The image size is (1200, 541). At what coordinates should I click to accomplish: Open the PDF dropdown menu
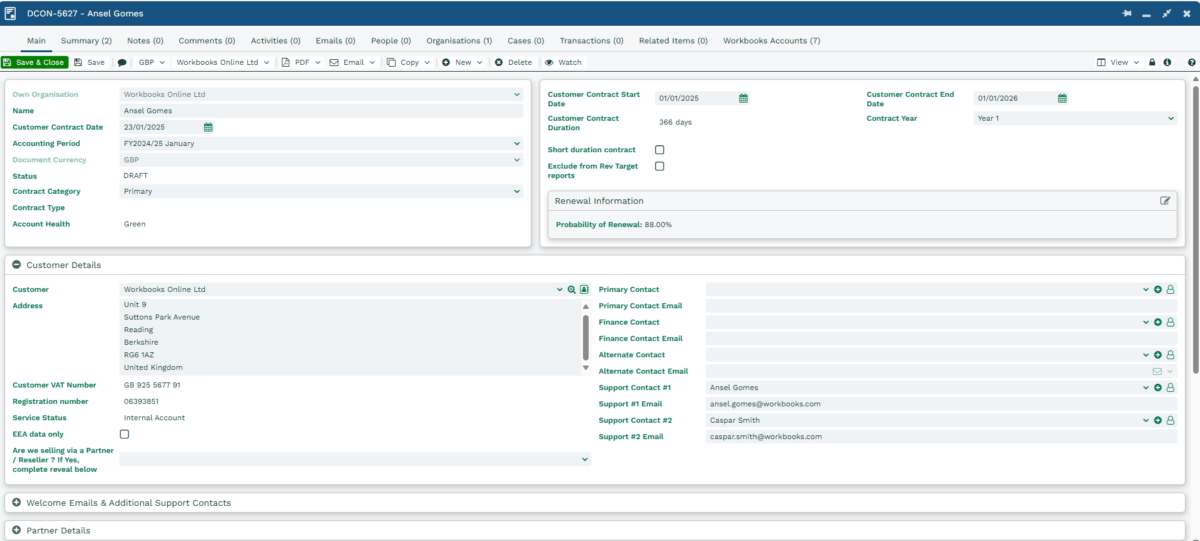coord(301,62)
